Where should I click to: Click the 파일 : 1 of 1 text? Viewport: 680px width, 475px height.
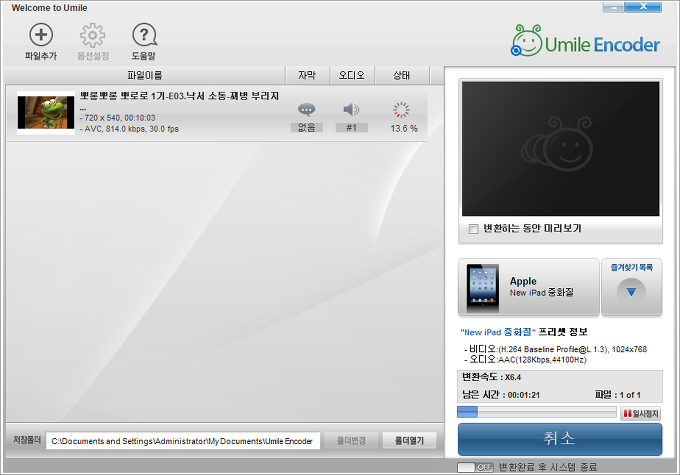pyautogui.click(x=618, y=395)
